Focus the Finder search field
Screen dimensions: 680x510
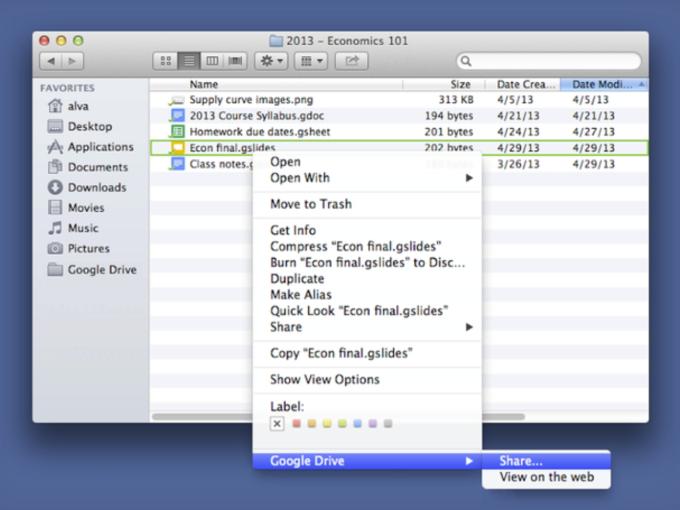click(x=549, y=61)
